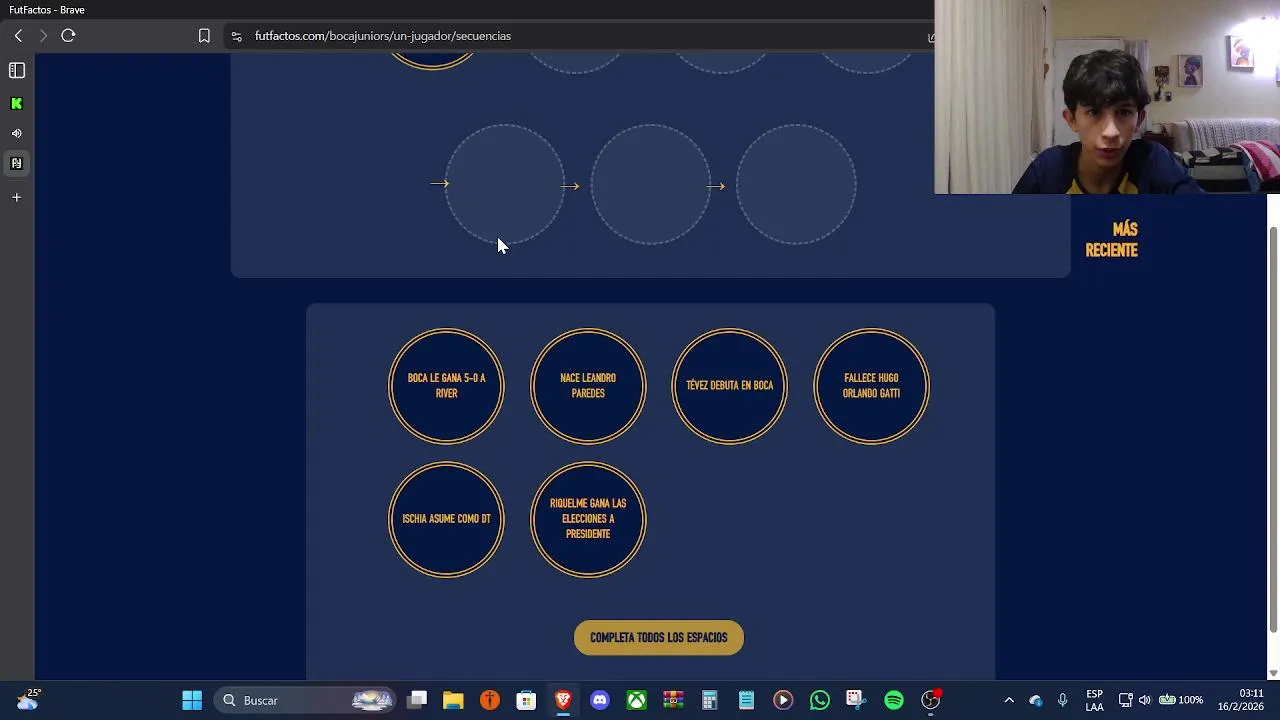
Task: Bookmark this page with the bookmark icon
Action: (x=204, y=36)
